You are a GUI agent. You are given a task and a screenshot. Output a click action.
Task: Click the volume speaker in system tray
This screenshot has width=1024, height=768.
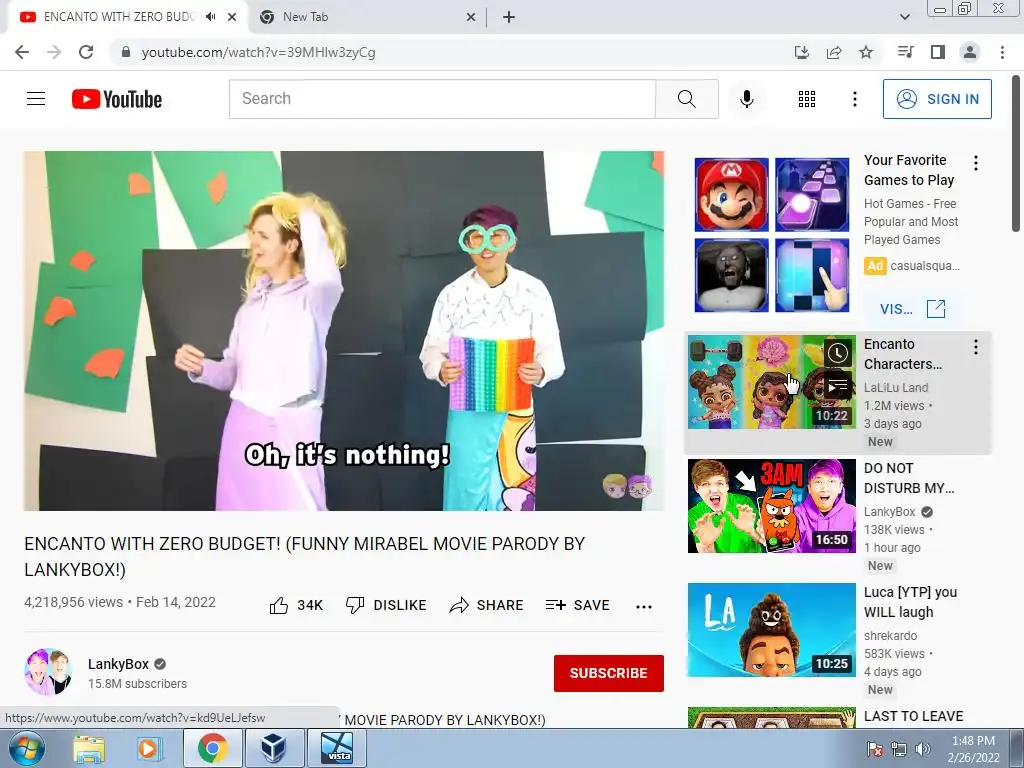(922, 749)
